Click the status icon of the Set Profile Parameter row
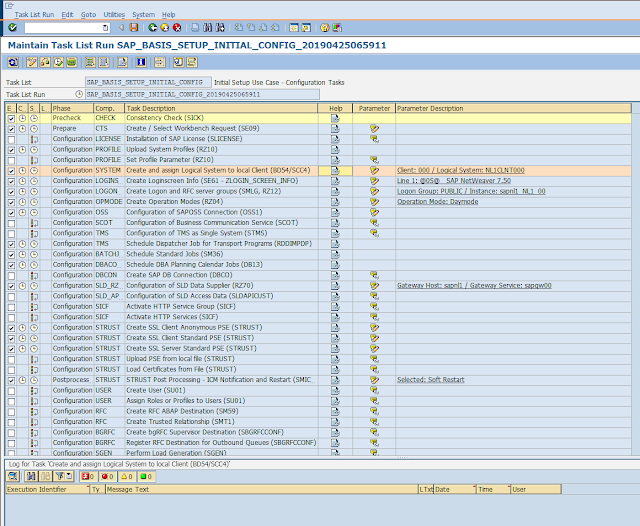Screen dimensions: 640x526 pyautogui.click(x=34, y=160)
